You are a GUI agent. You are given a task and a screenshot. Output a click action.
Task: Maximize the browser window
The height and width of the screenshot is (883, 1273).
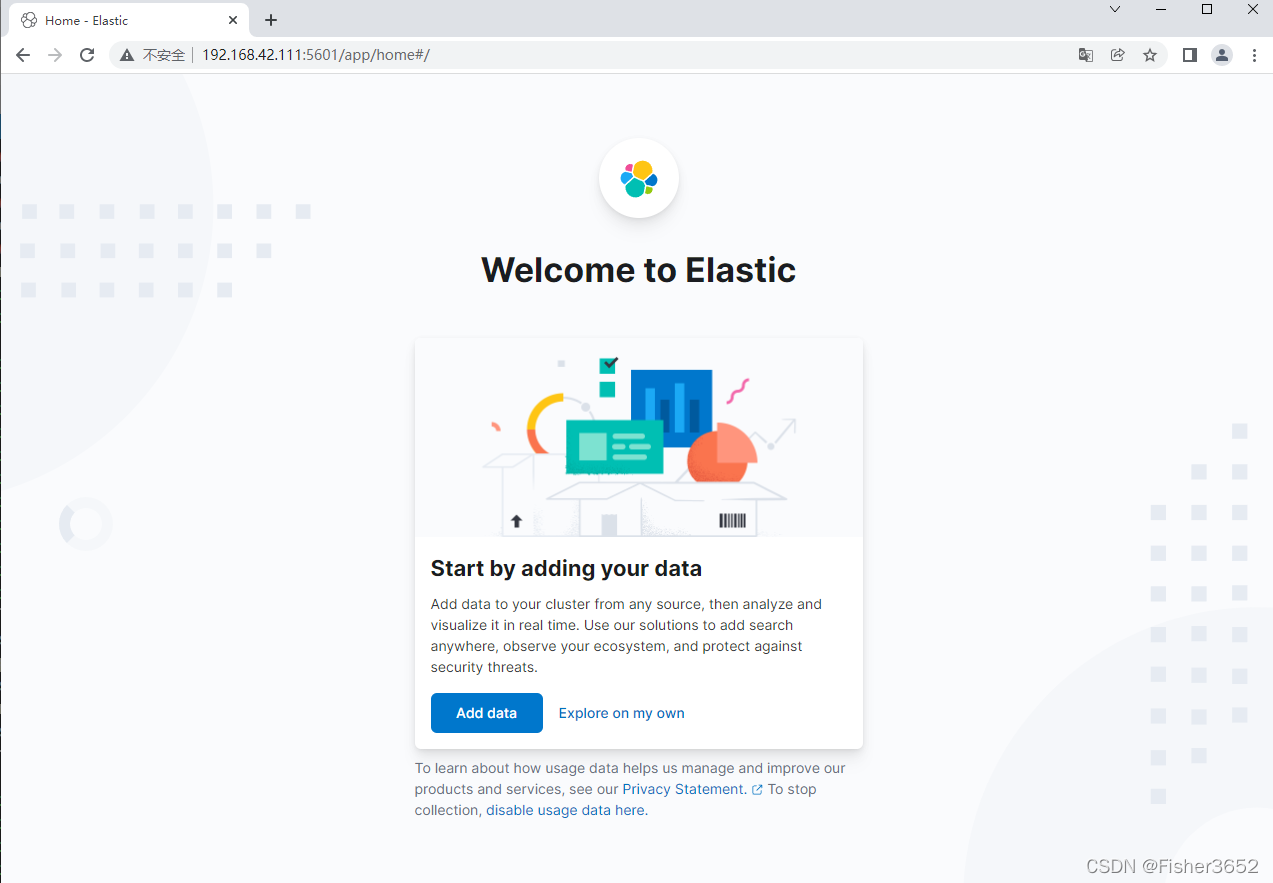[1207, 9]
